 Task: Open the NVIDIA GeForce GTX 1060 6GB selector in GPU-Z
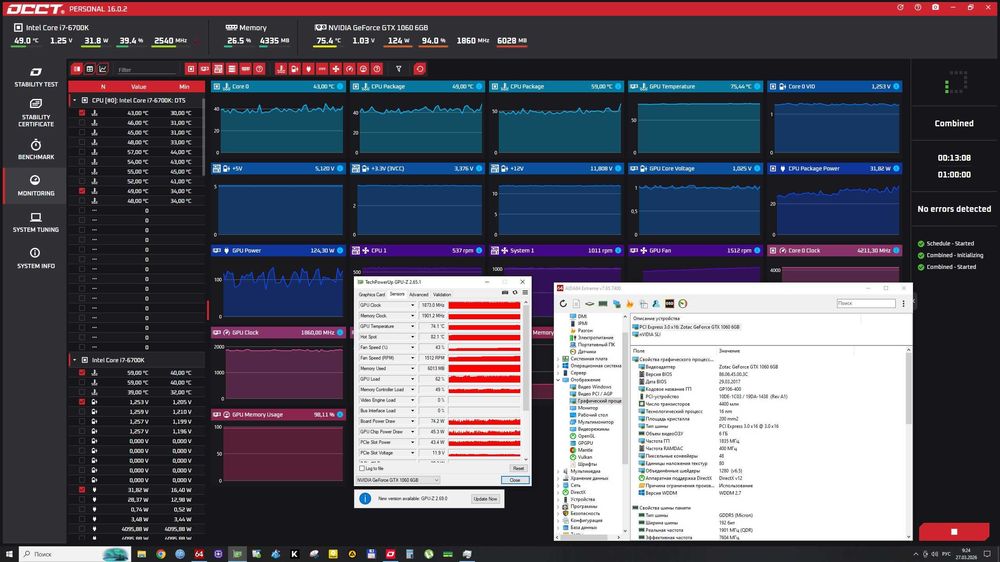click(398, 480)
